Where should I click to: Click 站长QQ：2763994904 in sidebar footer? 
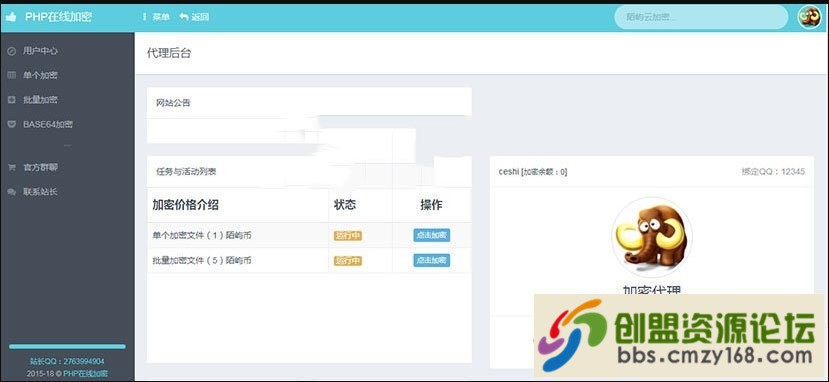(67, 362)
